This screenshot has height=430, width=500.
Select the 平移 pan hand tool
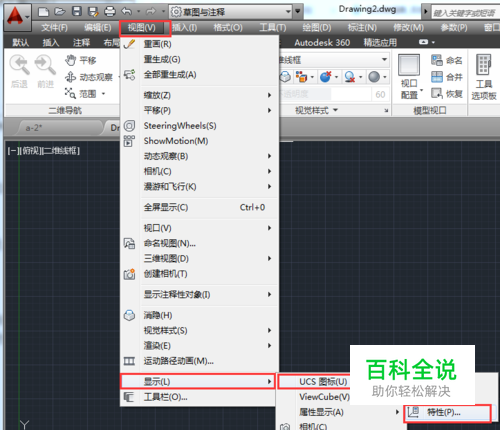(80, 60)
